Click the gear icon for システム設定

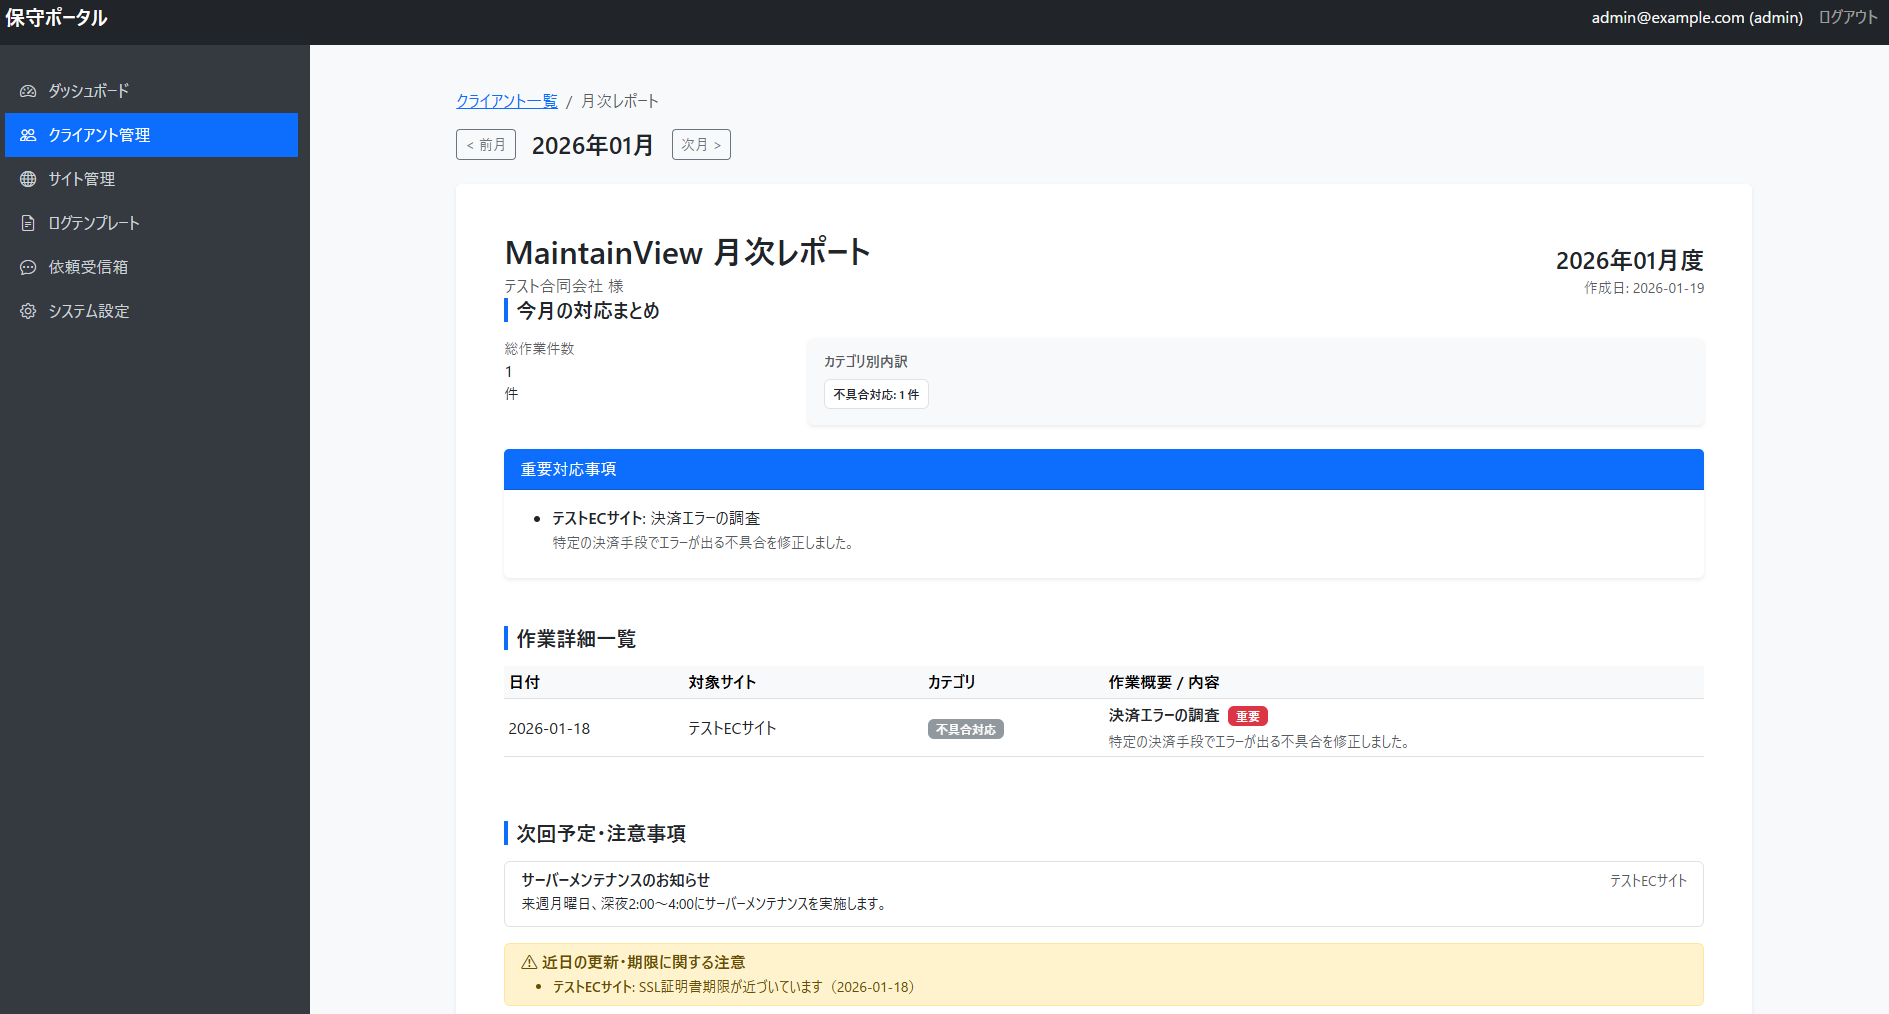point(27,311)
